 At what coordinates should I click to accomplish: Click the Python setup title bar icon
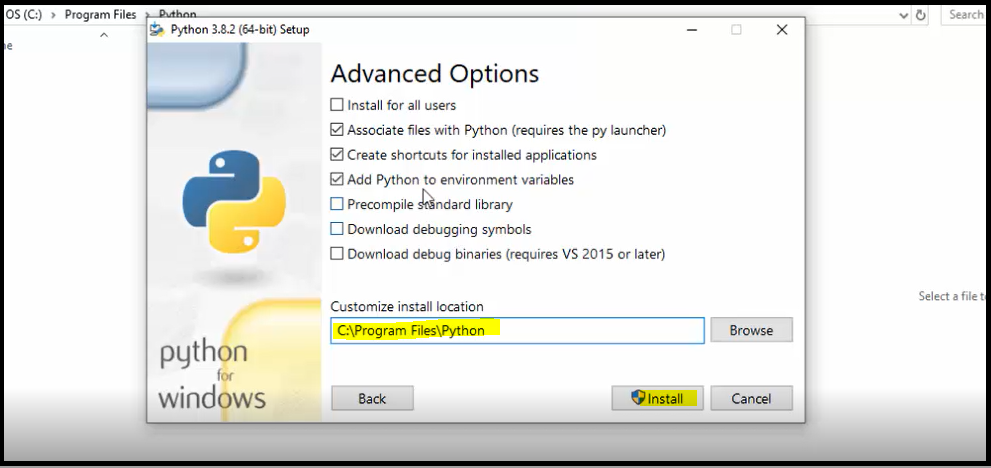158,30
